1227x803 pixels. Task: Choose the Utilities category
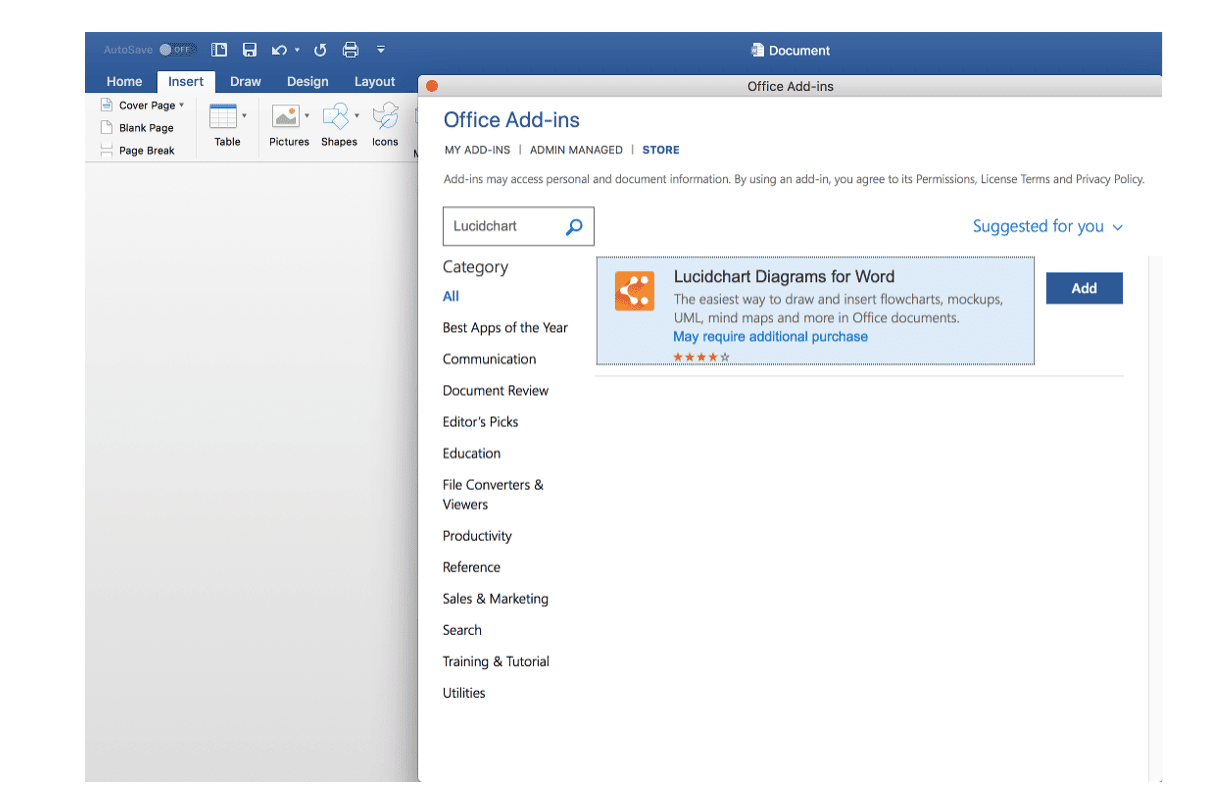pyautogui.click(x=464, y=693)
